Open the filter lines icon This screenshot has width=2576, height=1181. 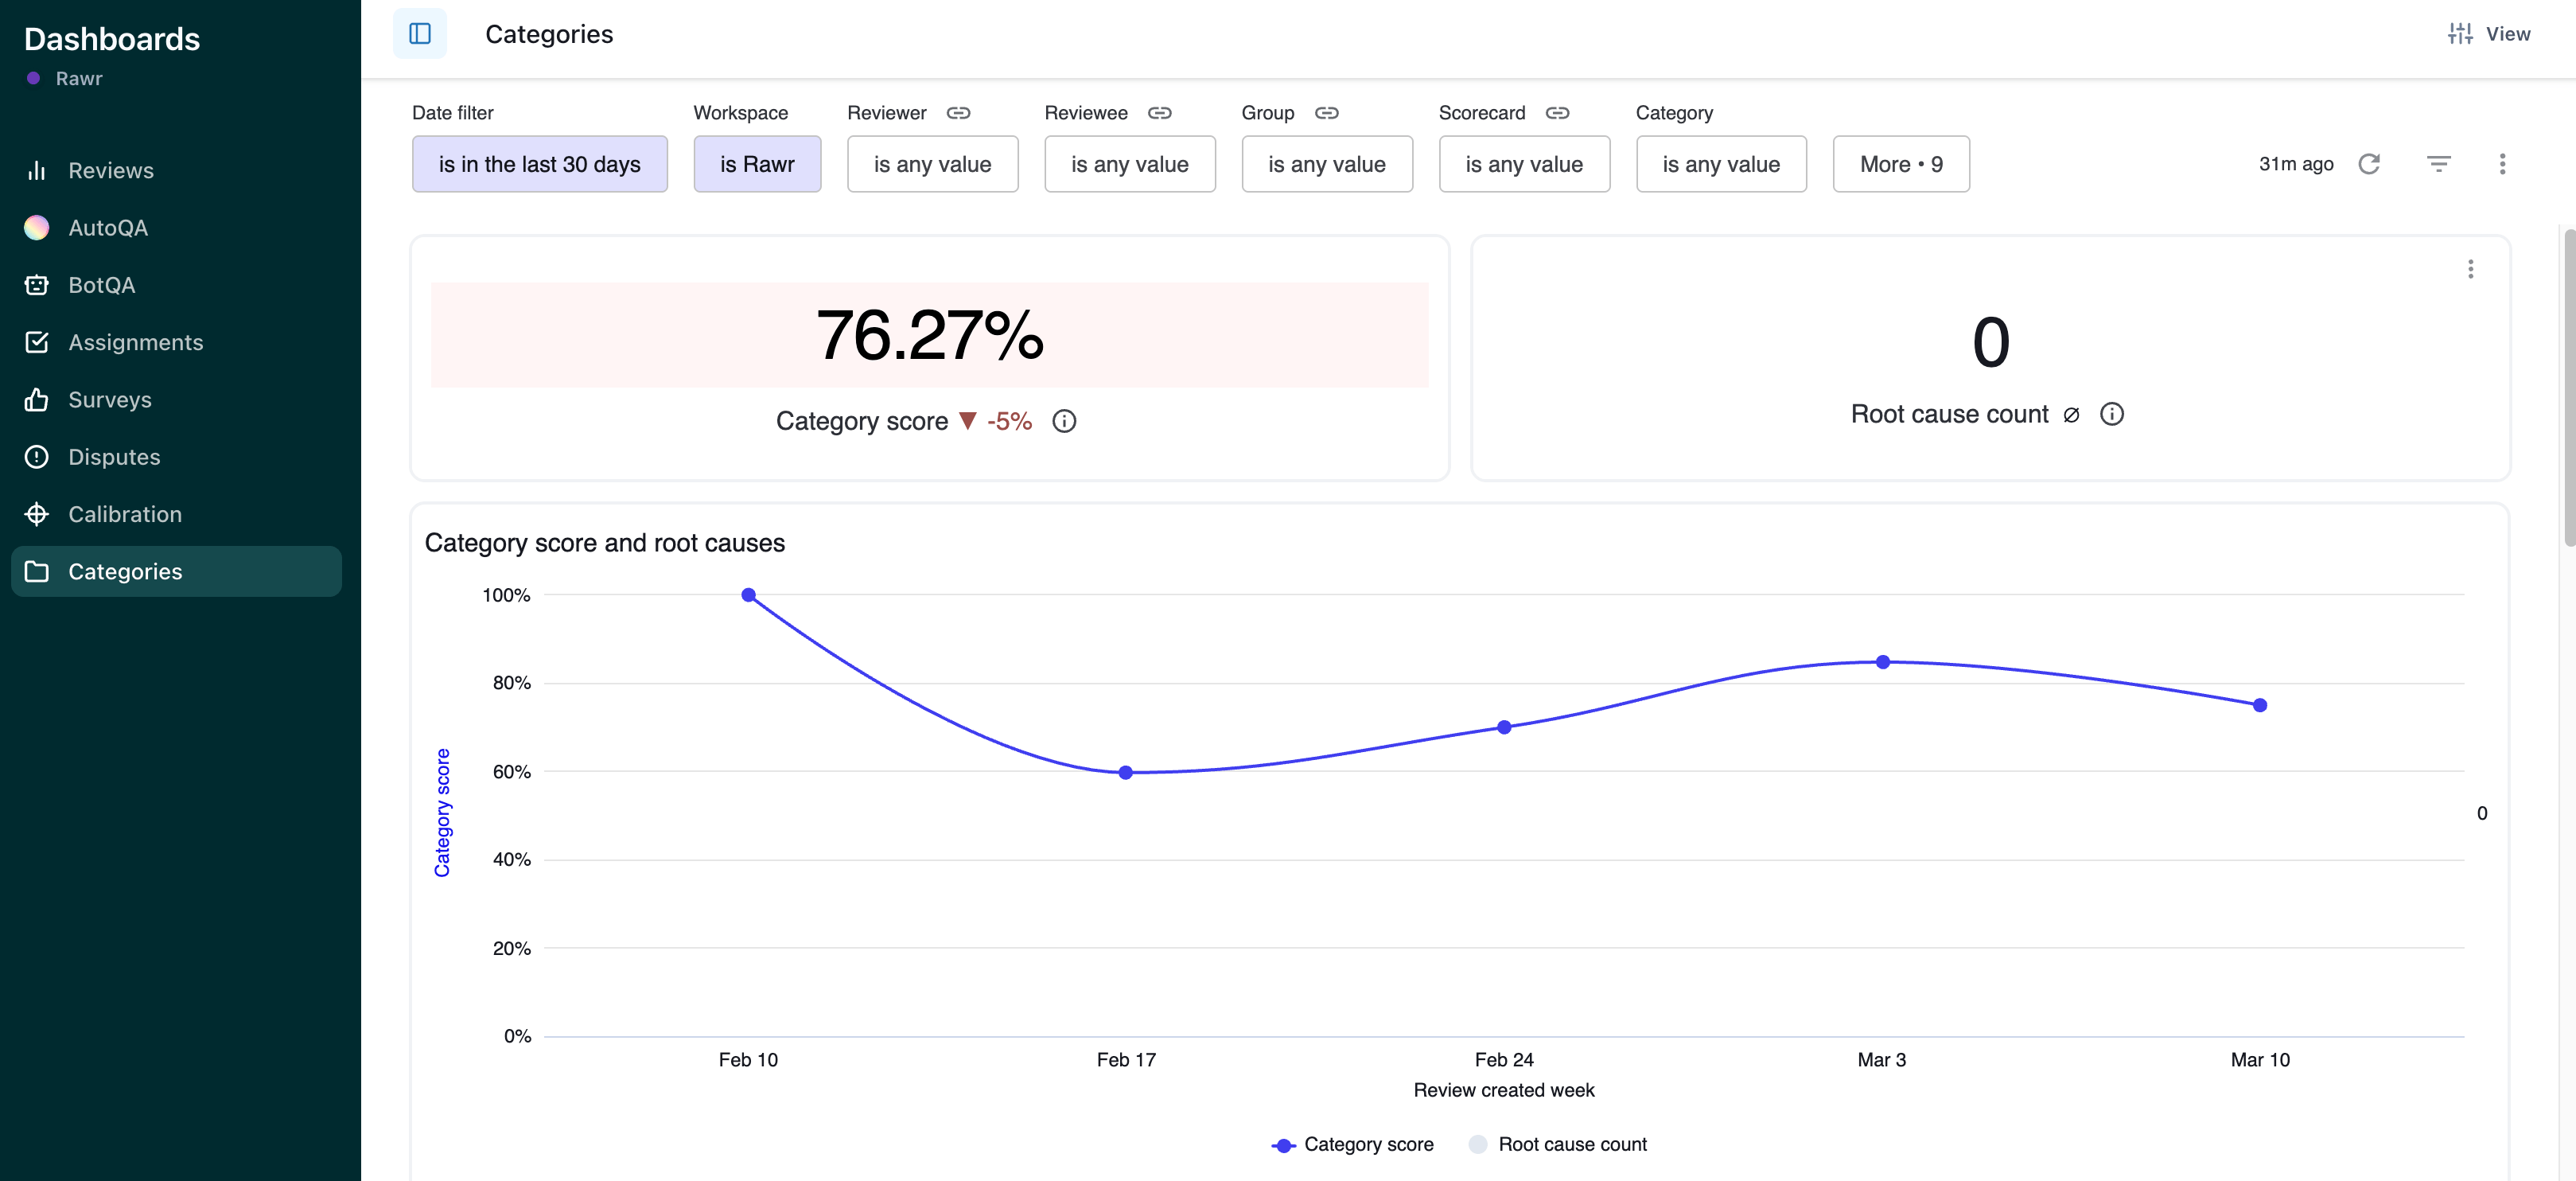pyautogui.click(x=2439, y=164)
